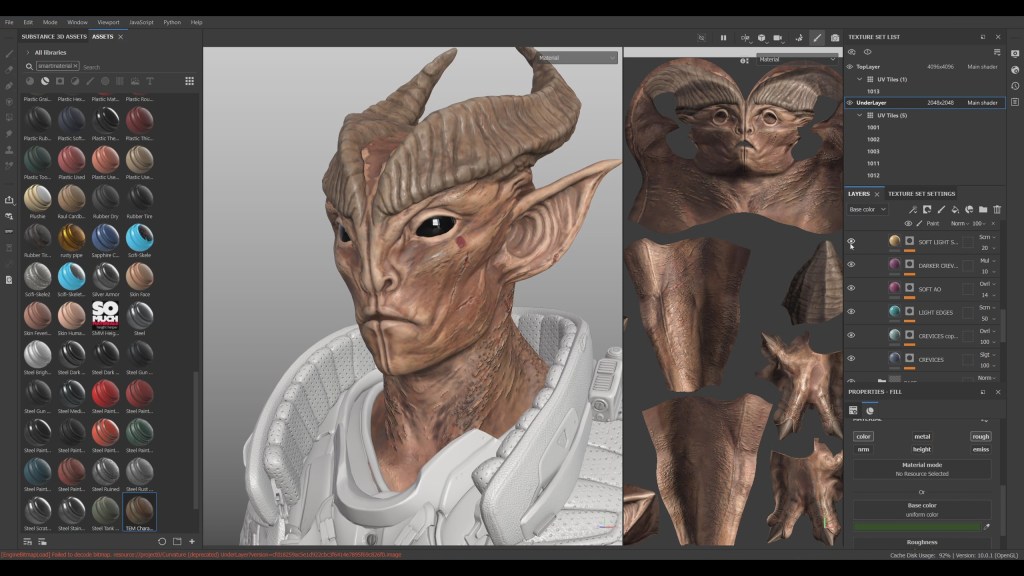
Task: Add effect with magic wand icon
Action: (x=913, y=210)
